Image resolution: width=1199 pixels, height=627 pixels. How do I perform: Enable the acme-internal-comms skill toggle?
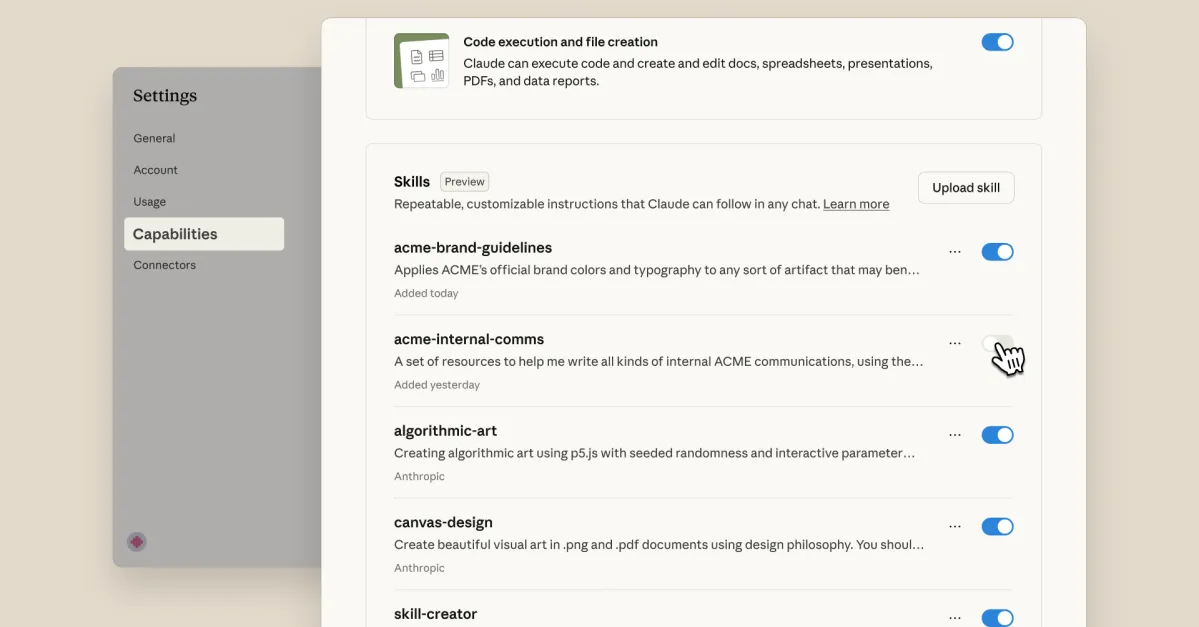(x=997, y=343)
